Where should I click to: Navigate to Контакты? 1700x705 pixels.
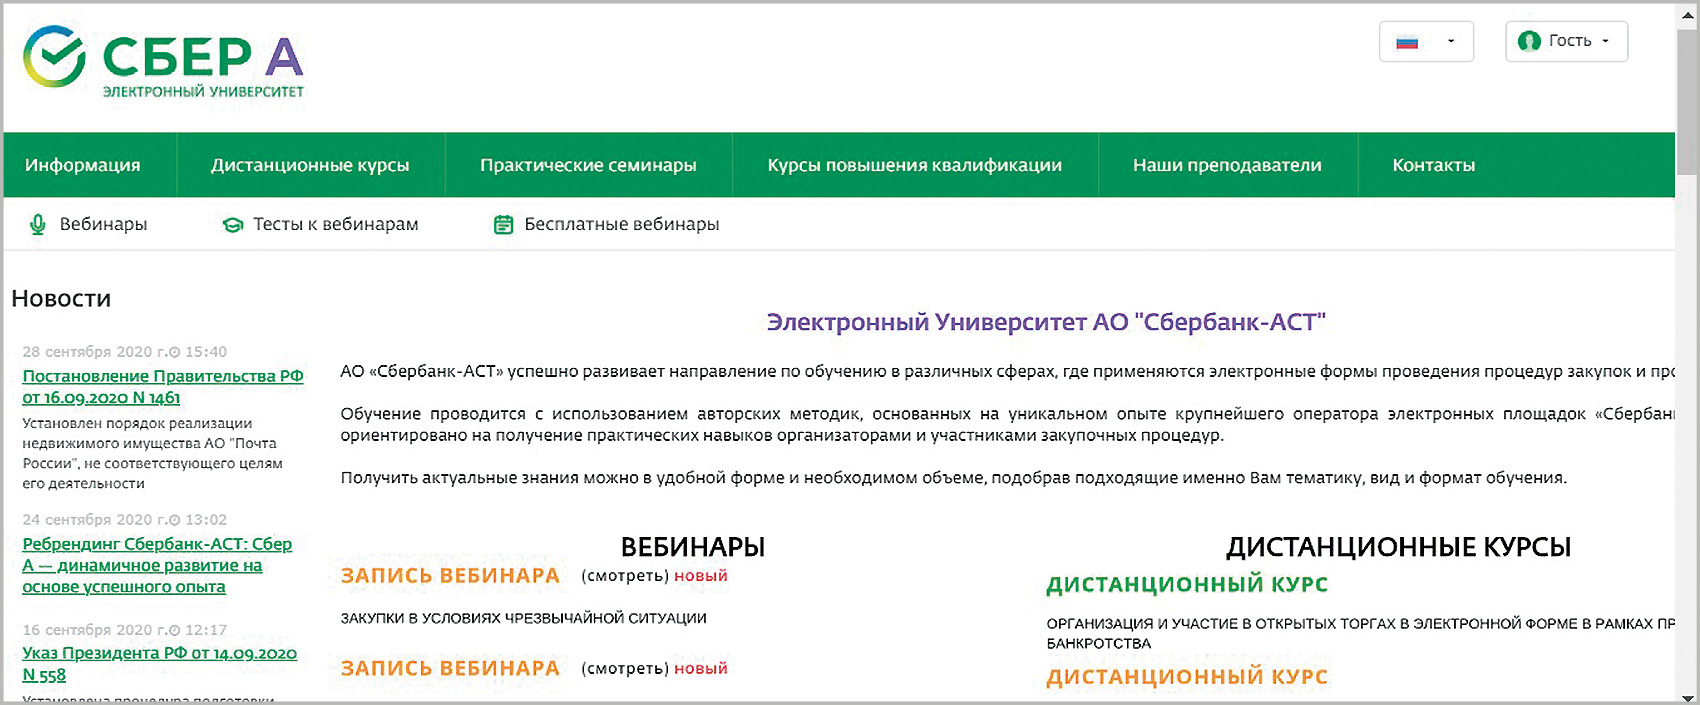(x=1433, y=165)
